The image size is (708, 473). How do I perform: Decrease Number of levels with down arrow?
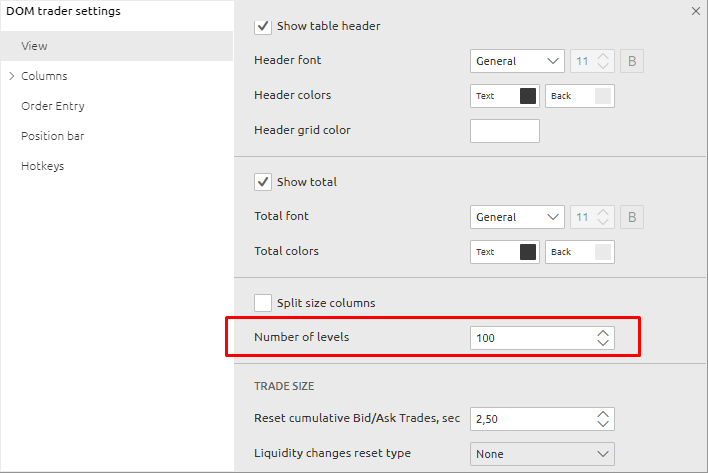602,343
